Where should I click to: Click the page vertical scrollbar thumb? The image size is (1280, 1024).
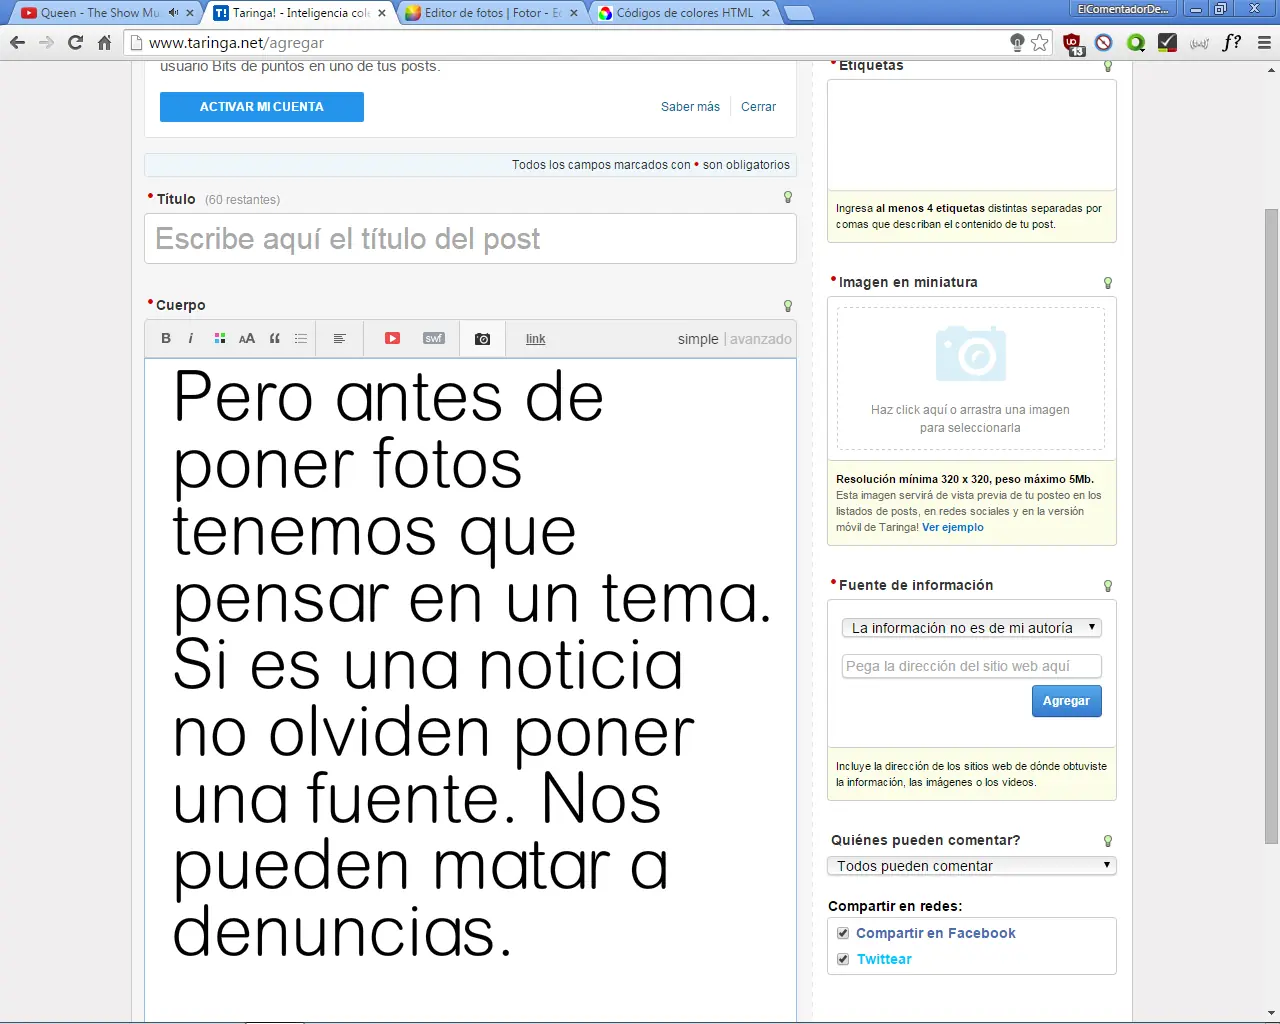[1271, 527]
